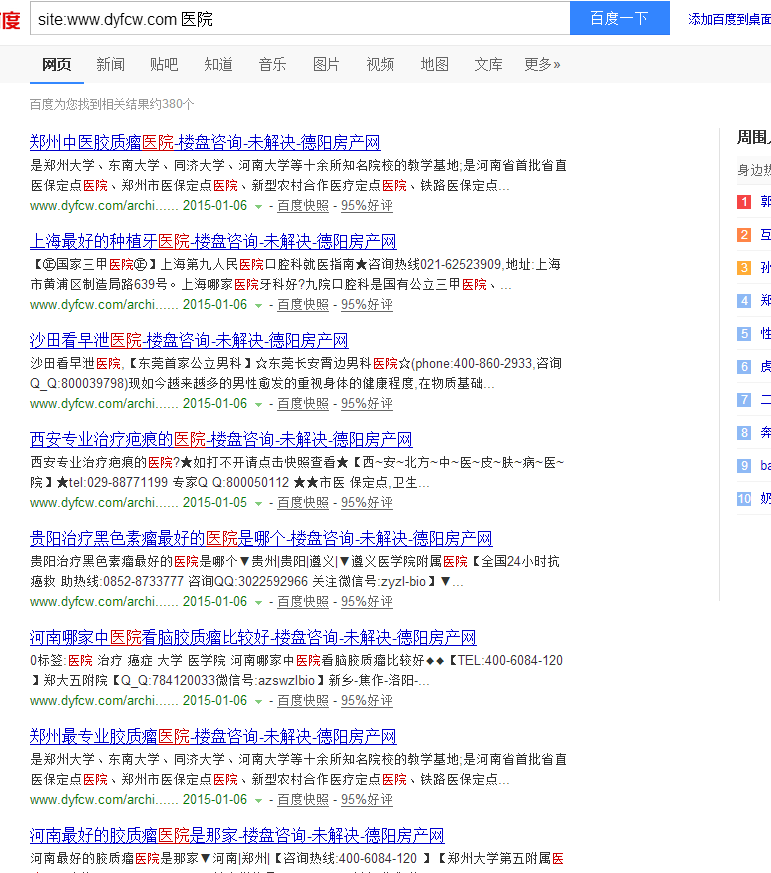Screen dimensions: 771x873
Task: Open result 沙田看早泄医院-楼盘咨询
Action: click(x=189, y=340)
